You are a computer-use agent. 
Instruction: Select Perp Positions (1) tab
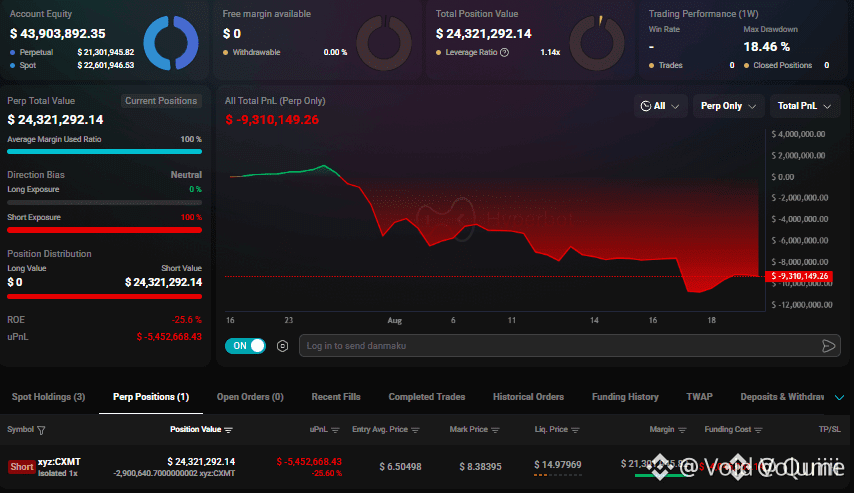tap(151, 397)
